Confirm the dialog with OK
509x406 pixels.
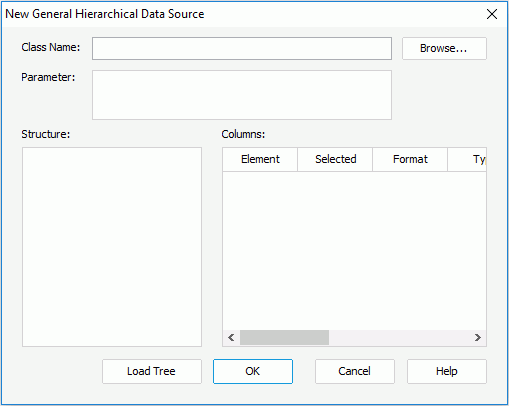[253, 371]
